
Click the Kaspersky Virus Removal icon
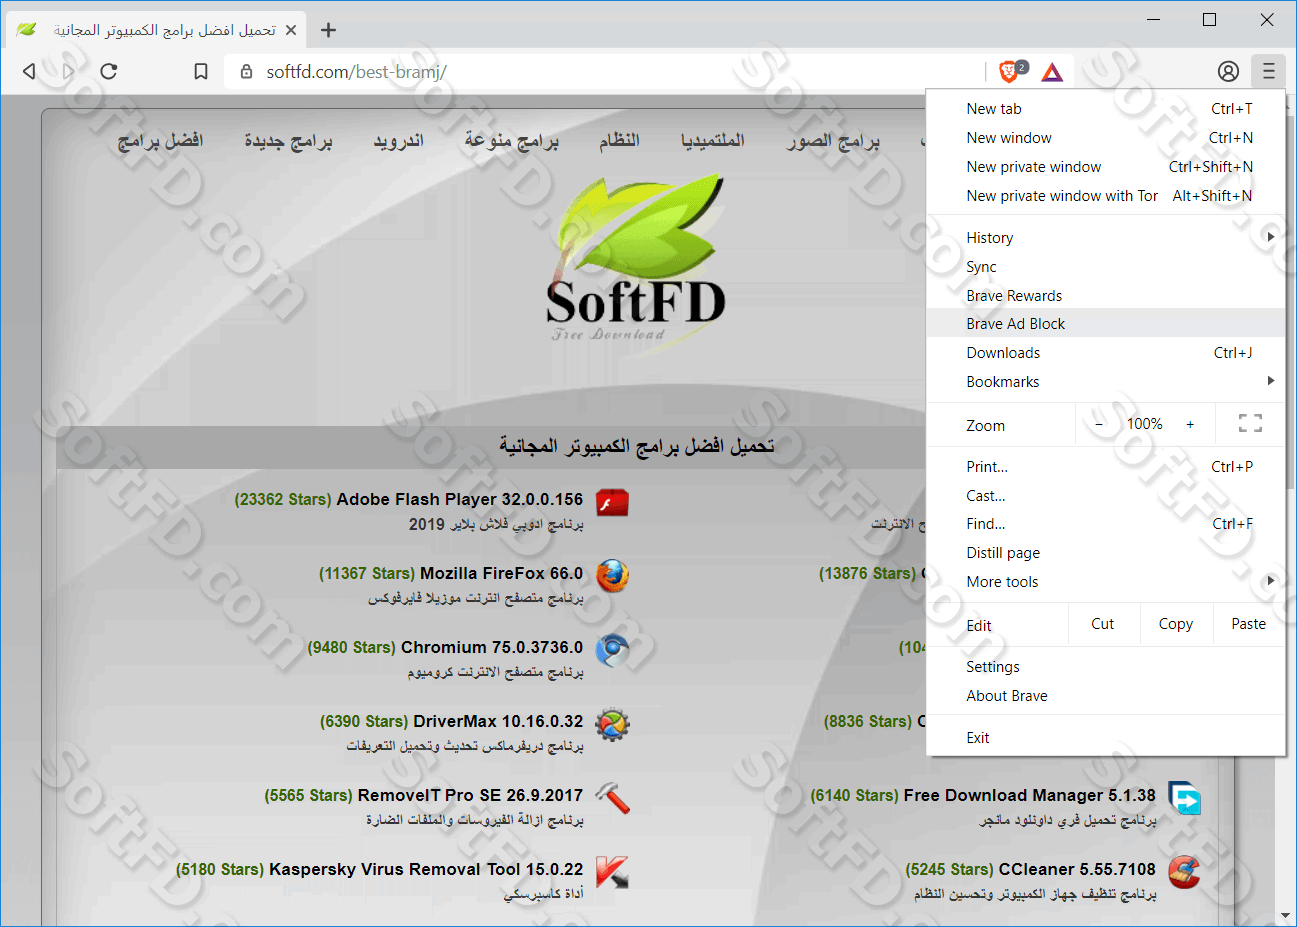pos(612,872)
